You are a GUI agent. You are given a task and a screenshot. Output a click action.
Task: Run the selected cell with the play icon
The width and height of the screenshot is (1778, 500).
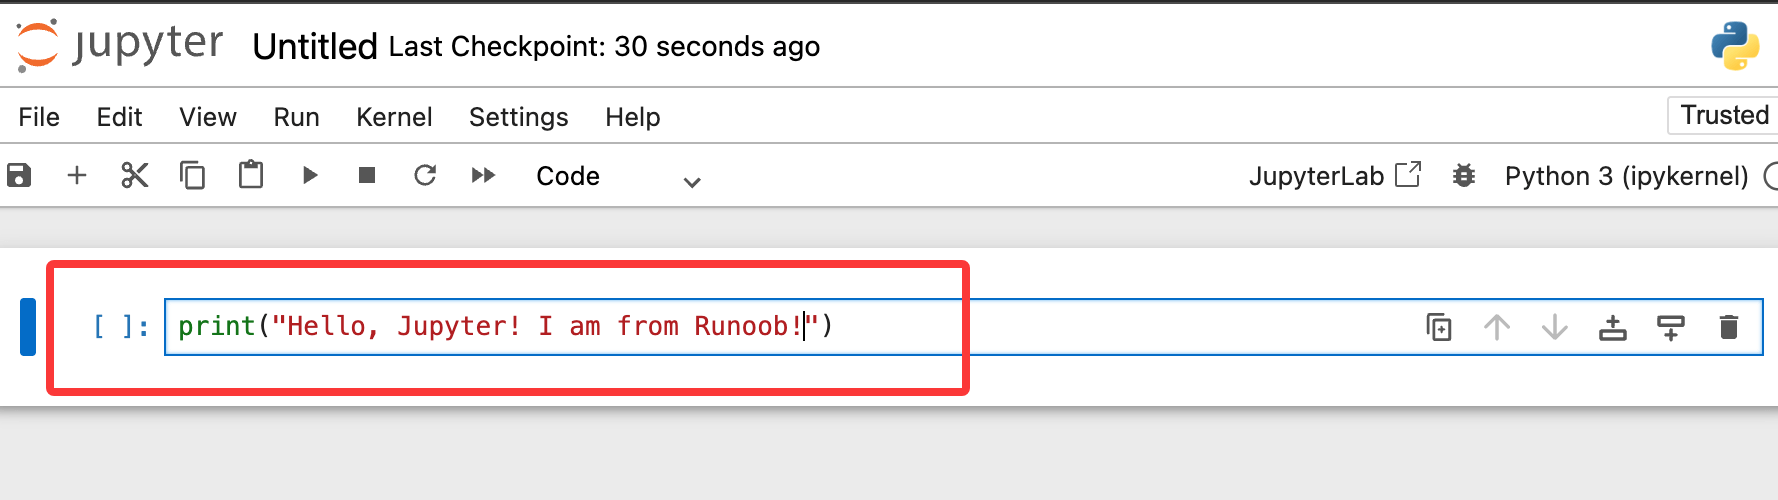click(x=310, y=176)
